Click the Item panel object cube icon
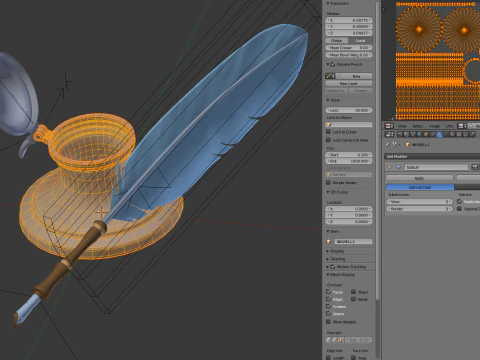480x360 pixels. [329, 241]
